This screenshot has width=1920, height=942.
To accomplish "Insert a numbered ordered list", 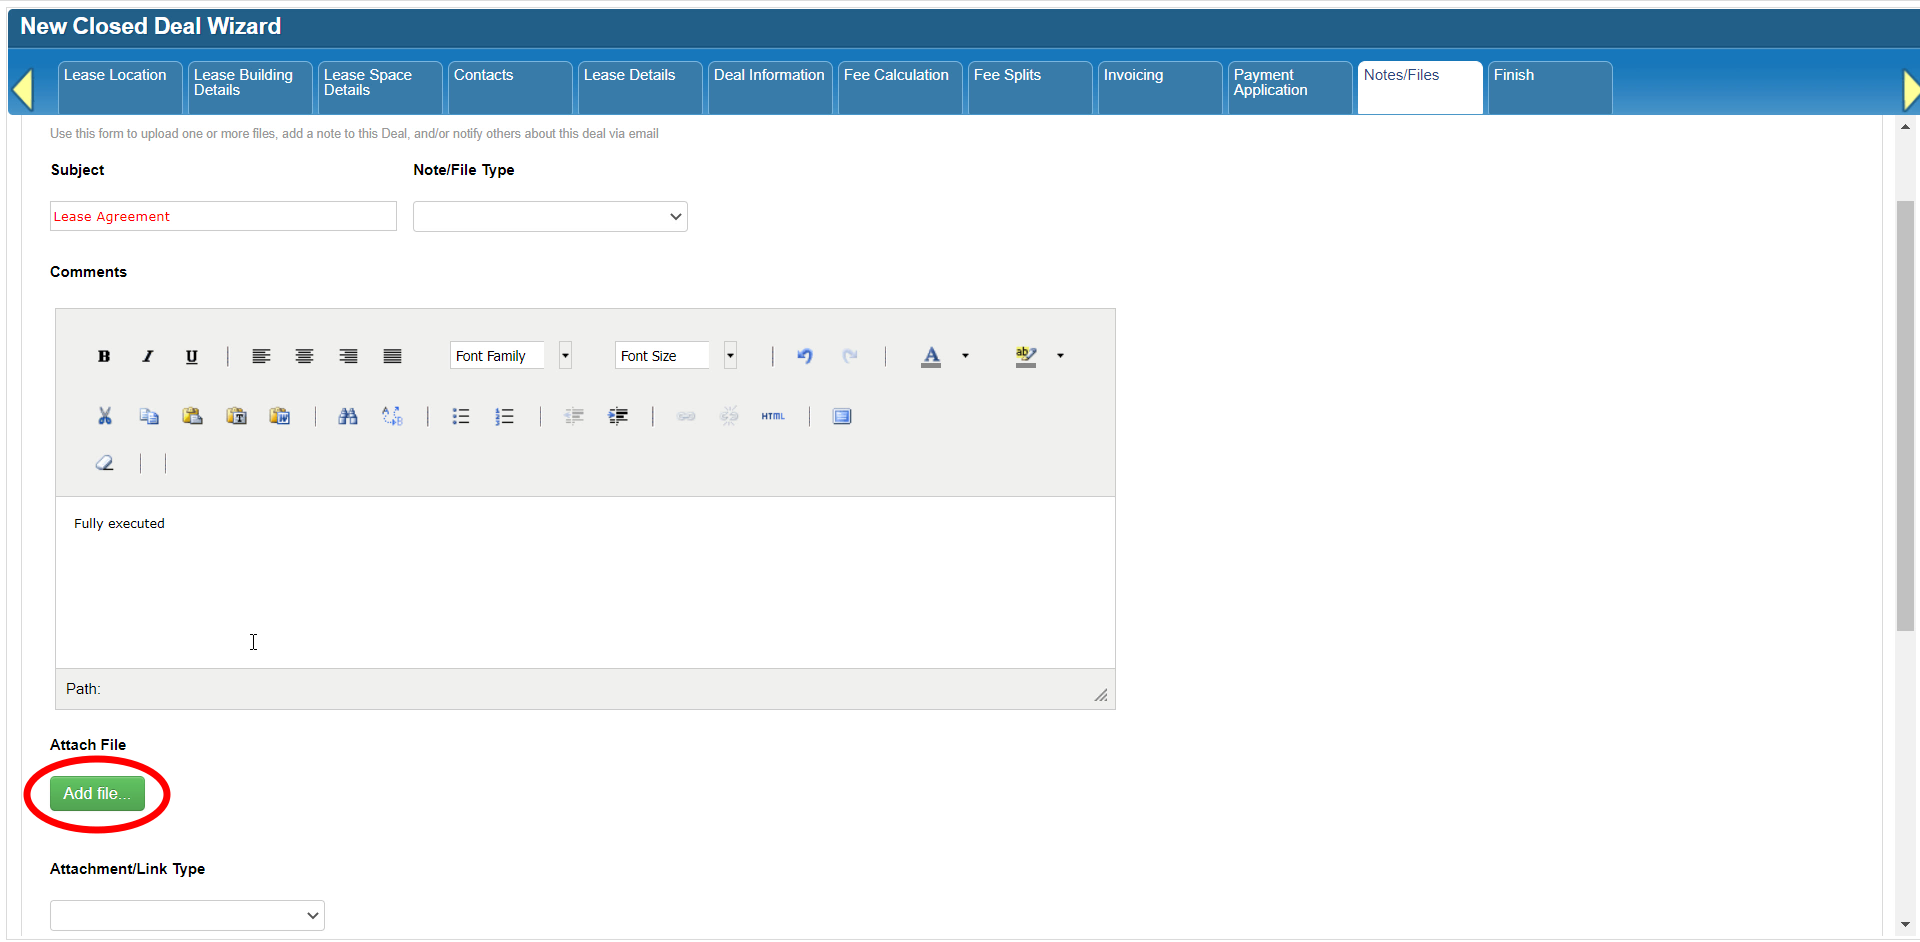I will [505, 416].
